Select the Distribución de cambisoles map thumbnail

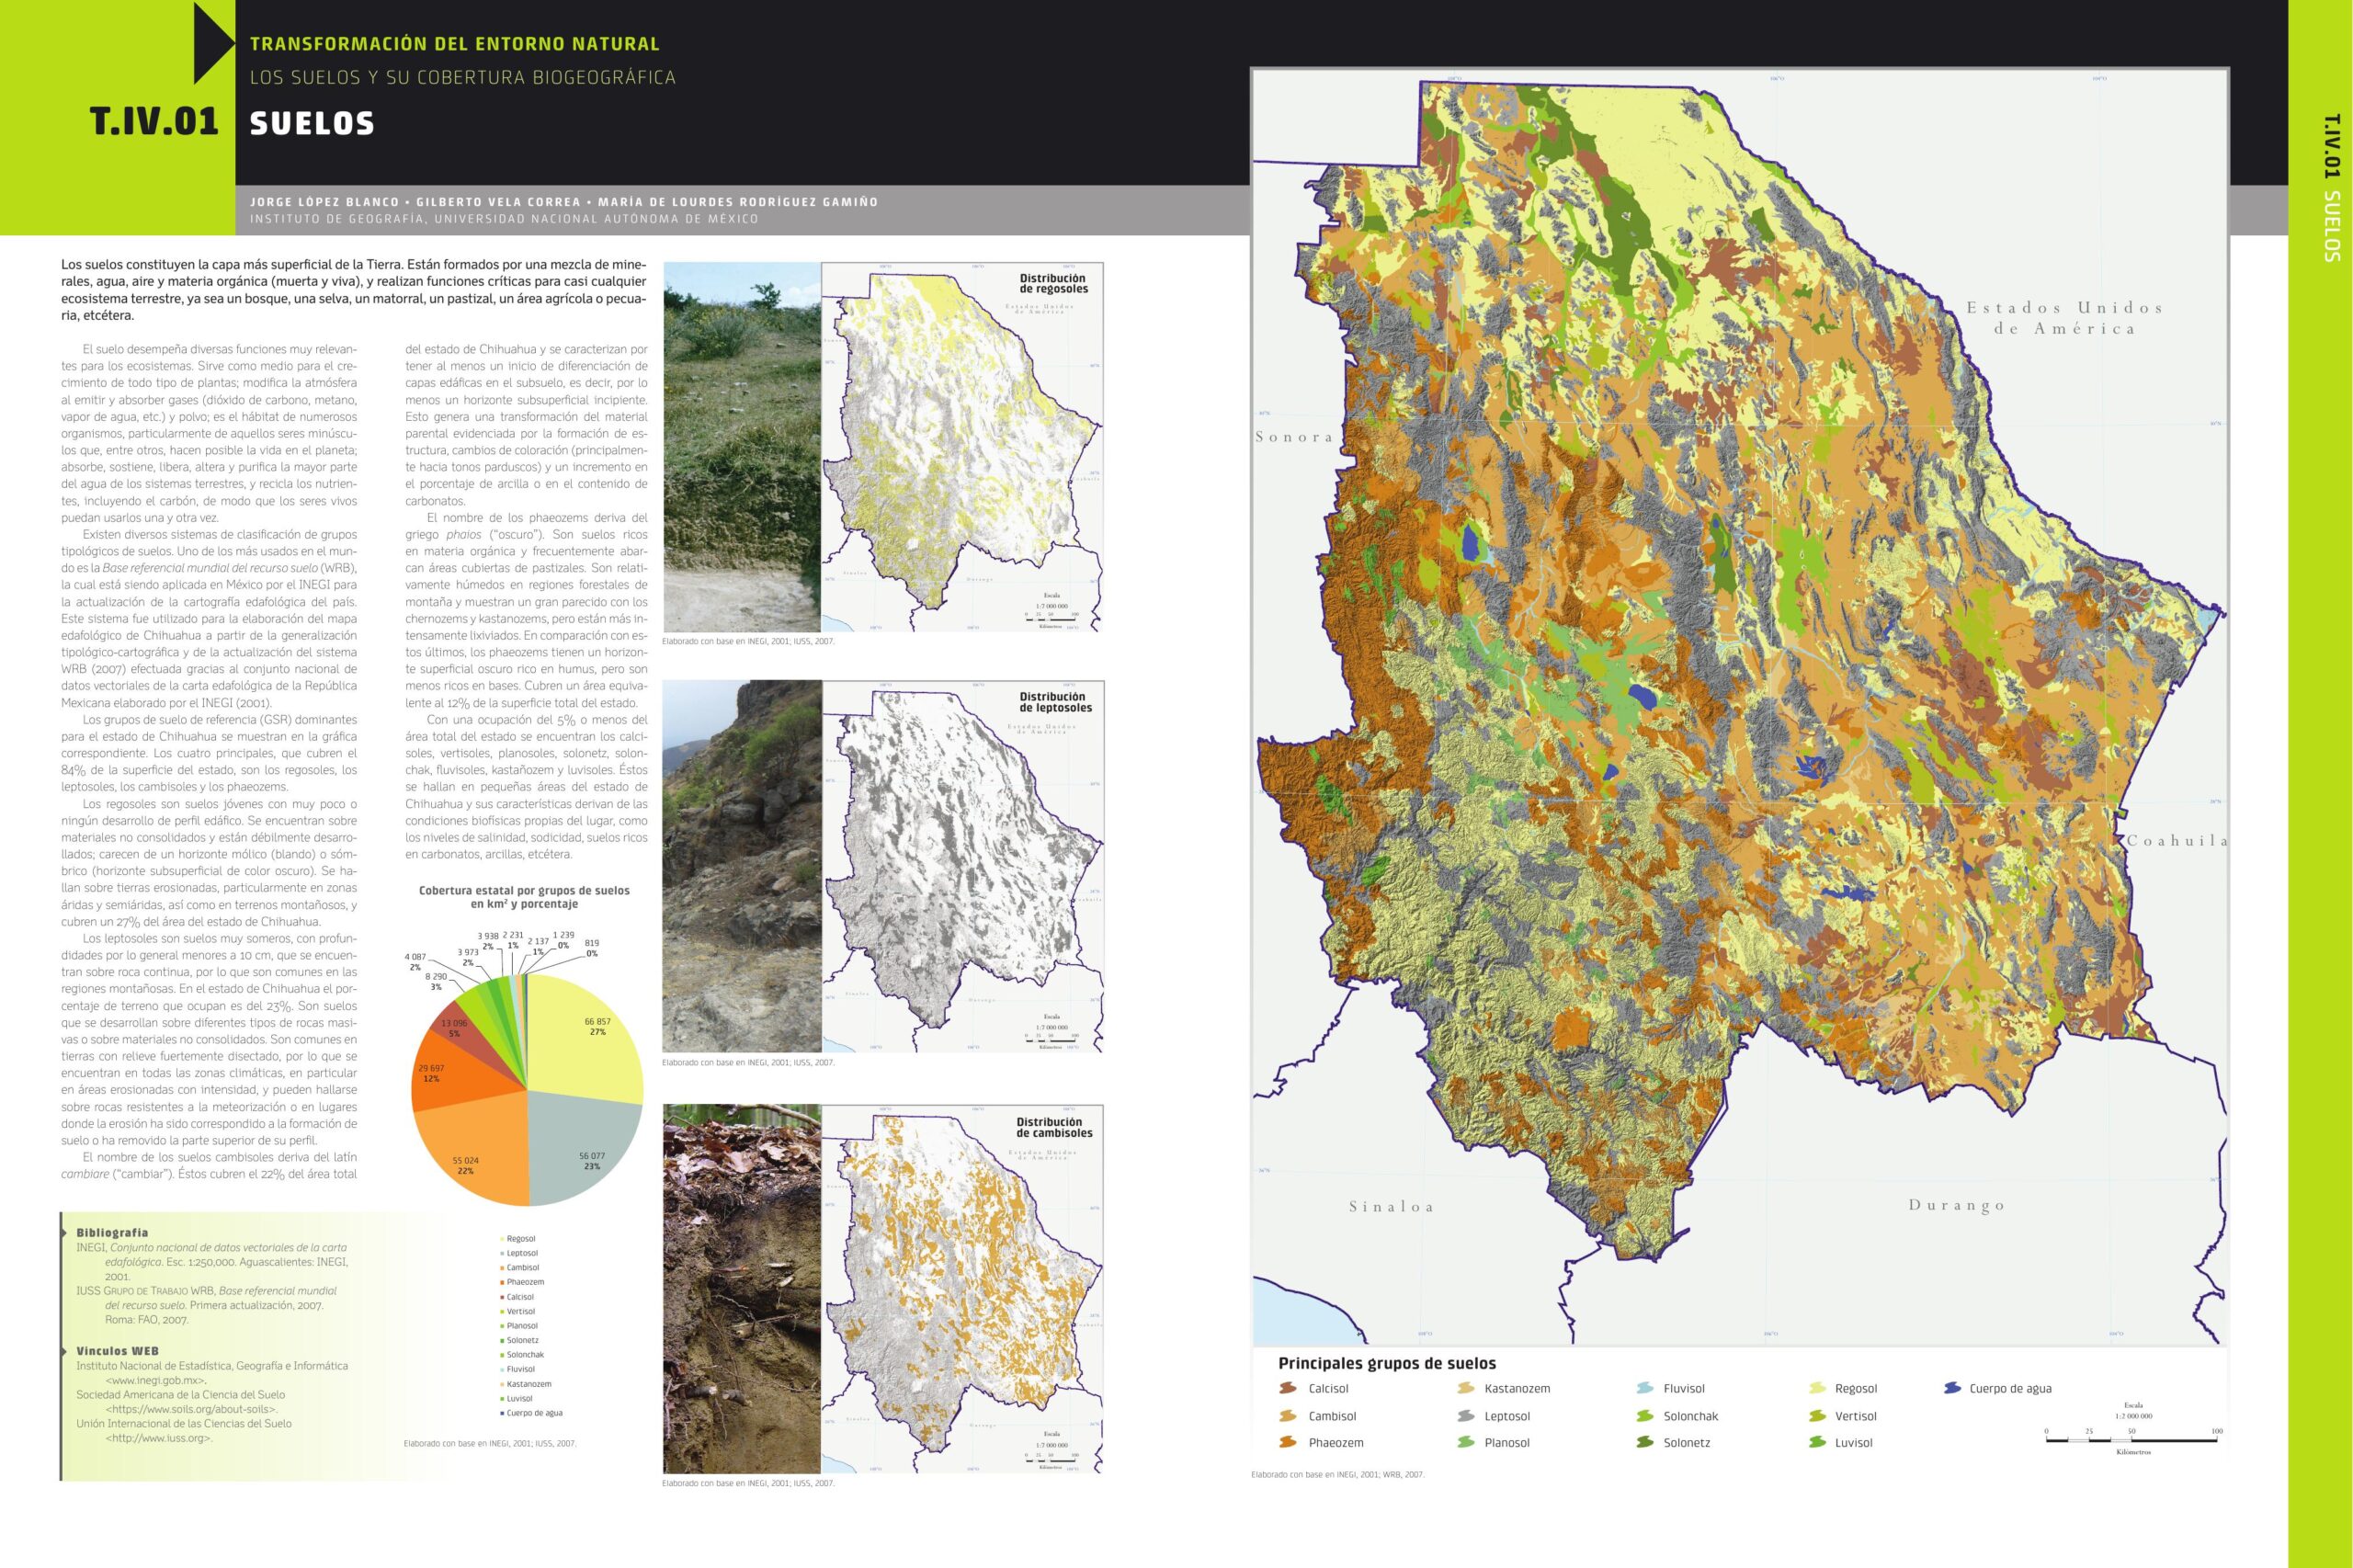[962, 1288]
